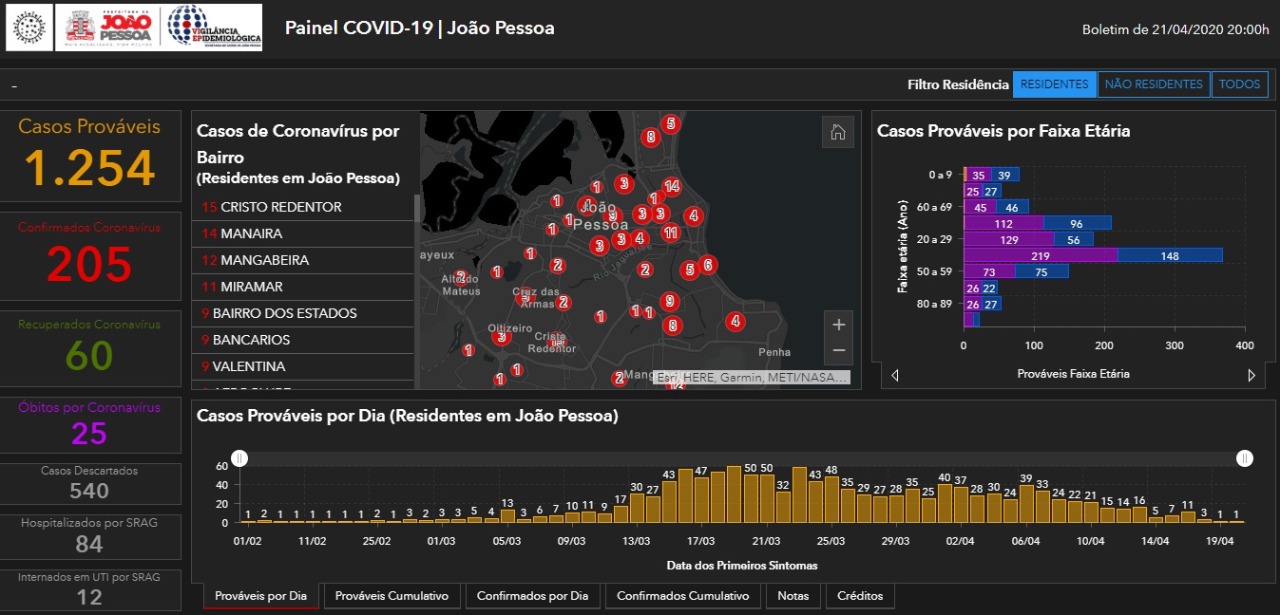Image resolution: width=1280 pixels, height=615 pixels.
Task: Open the Créditos tab
Action: tap(861, 596)
